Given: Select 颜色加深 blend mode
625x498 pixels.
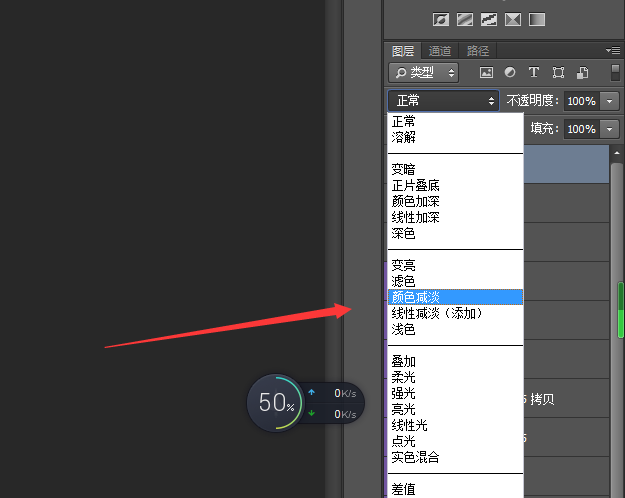Looking at the screenshot, I should (x=455, y=201).
